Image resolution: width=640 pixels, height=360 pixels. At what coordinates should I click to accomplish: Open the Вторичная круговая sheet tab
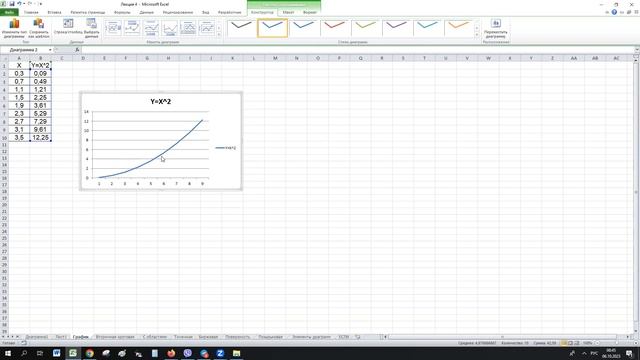point(115,337)
